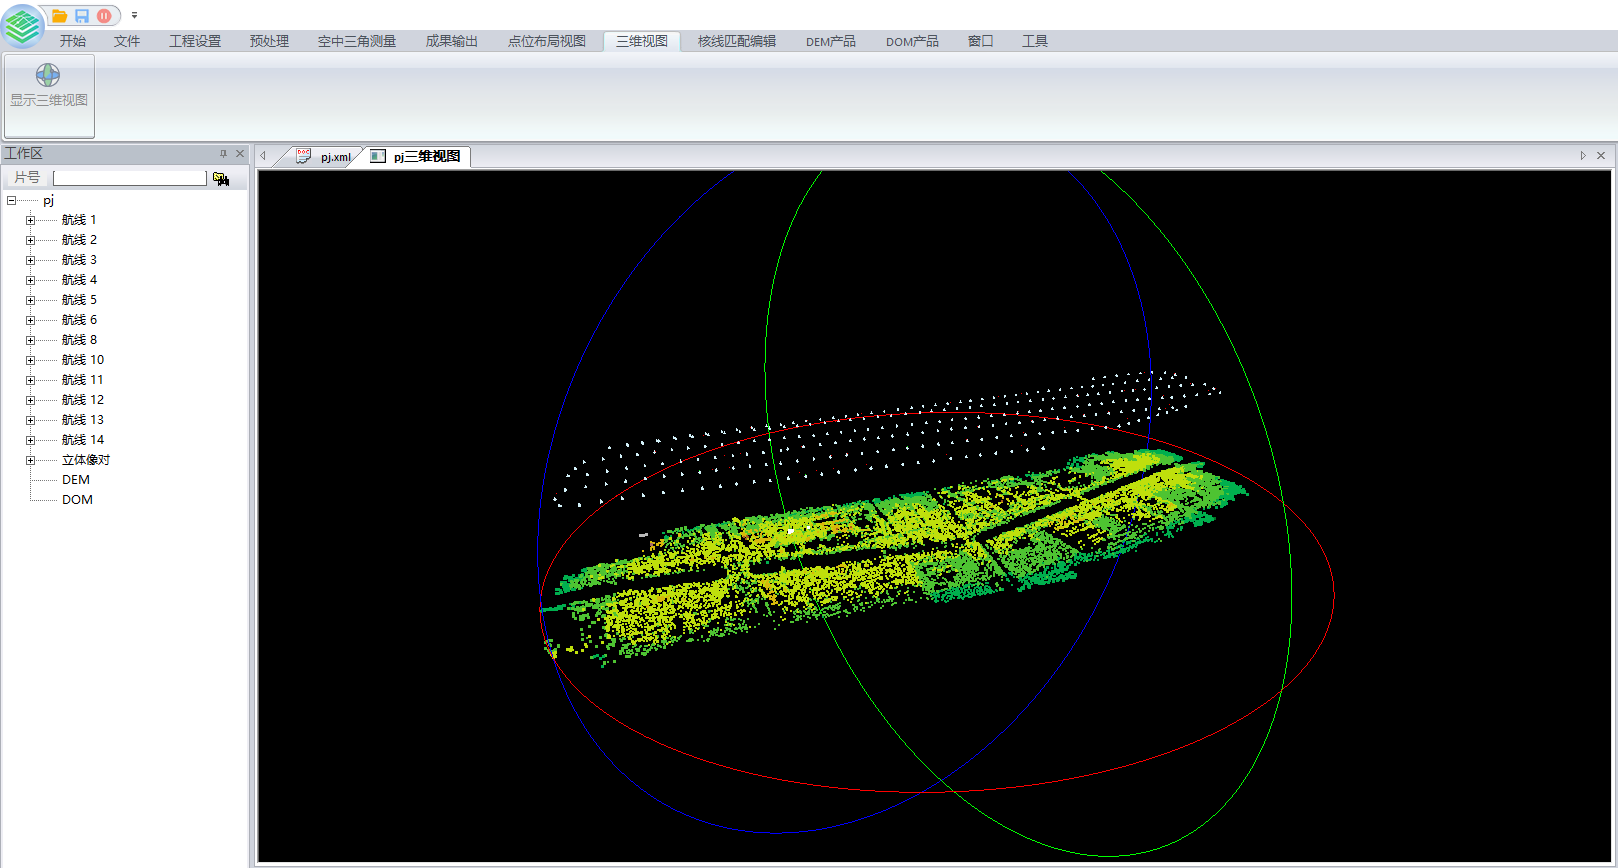Click the red pause icon

[x=104, y=16]
